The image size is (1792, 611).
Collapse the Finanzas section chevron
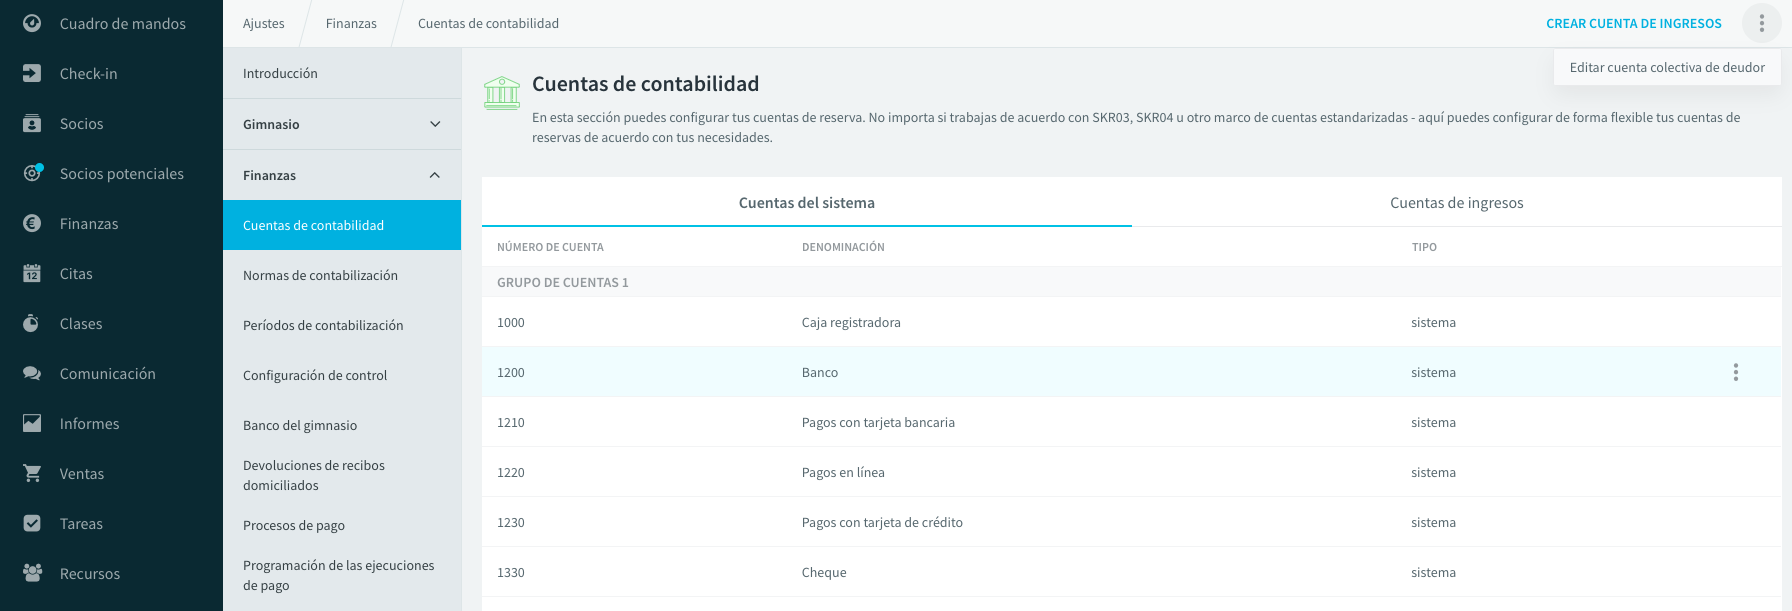[x=435, y=175]
